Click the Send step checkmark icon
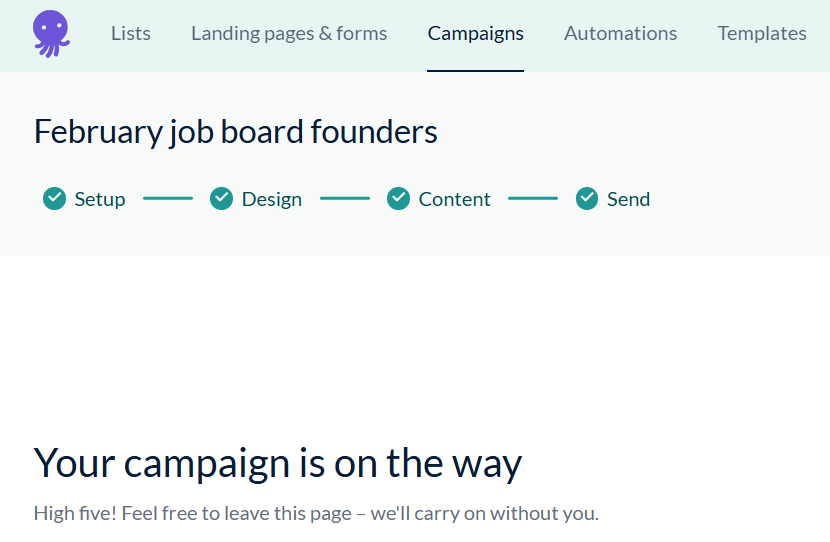Screen dimensions: 830x542 pyautogui.click(x=587, y=199)
